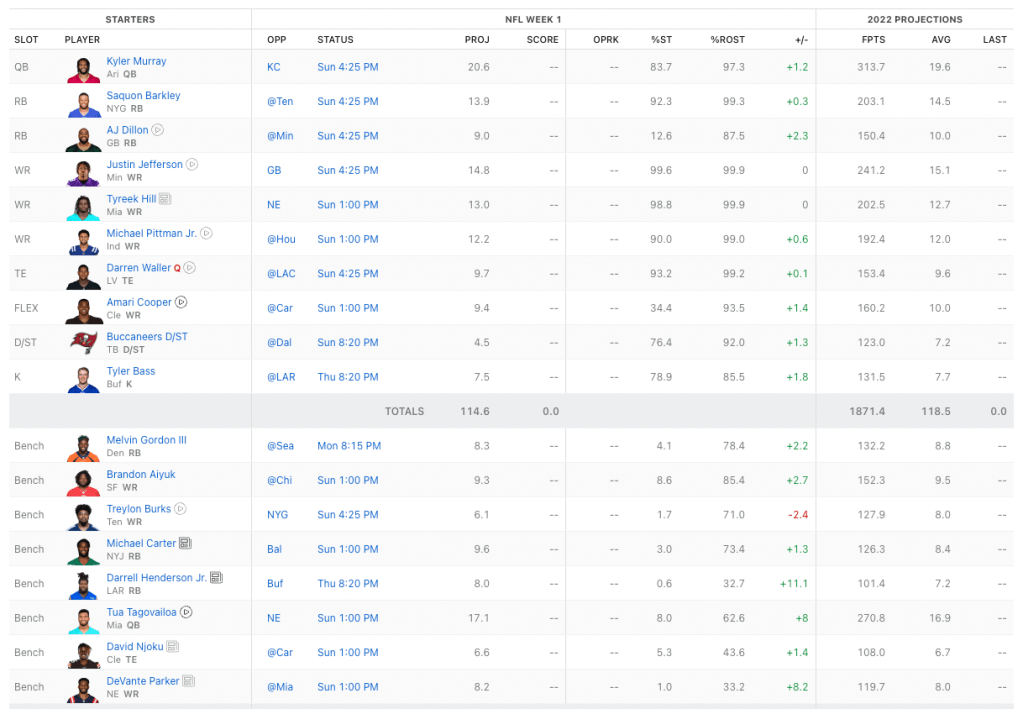The image size is (1023, 709).
Task: Play Amari Cooper's video clip icon
Action: coord(181,302)
